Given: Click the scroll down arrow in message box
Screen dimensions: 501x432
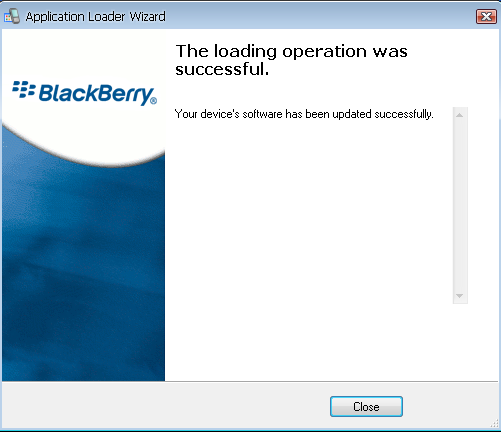Looking at the screenshot, I should [x=460, y=296].
